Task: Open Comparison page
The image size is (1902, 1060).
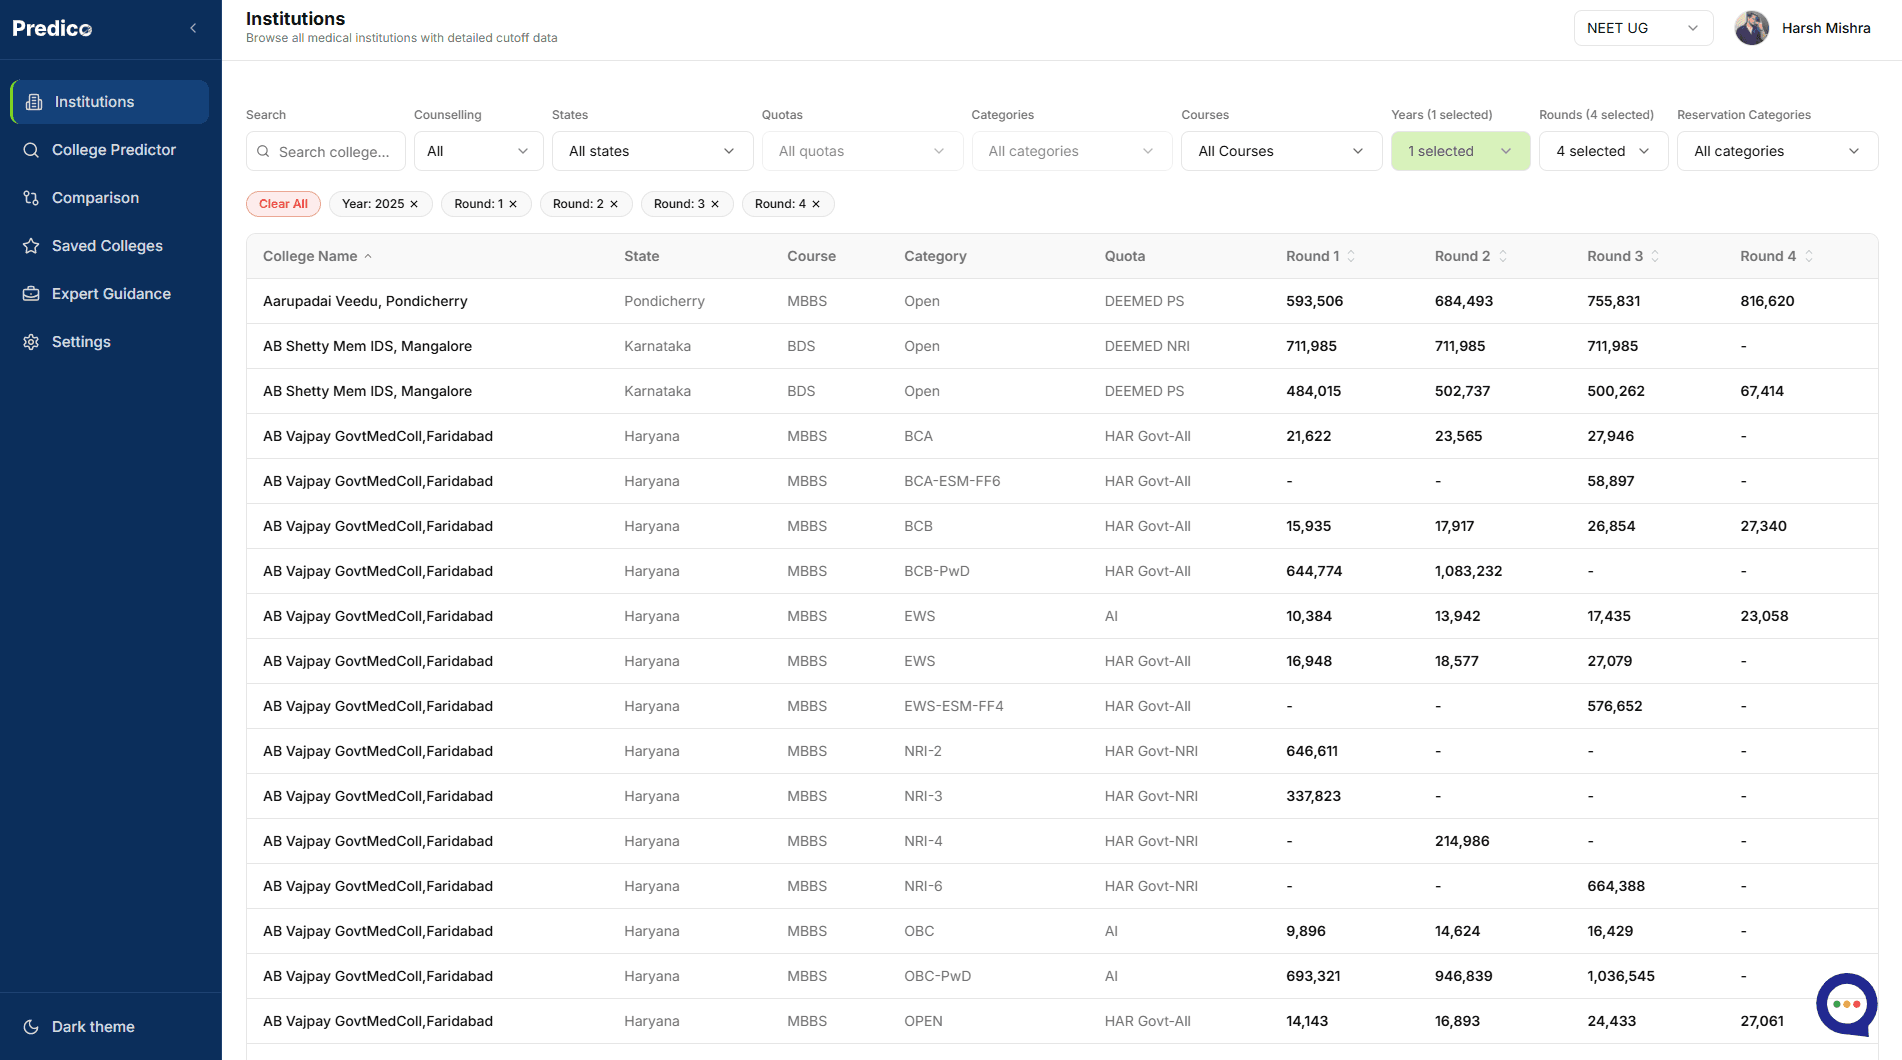Action: pos(110,198)
